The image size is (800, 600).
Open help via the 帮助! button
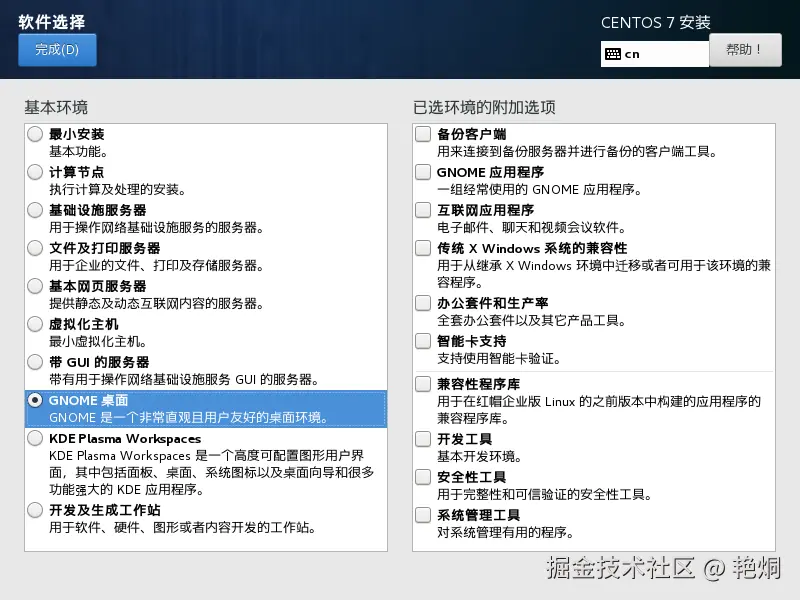[x=745, y=49]
